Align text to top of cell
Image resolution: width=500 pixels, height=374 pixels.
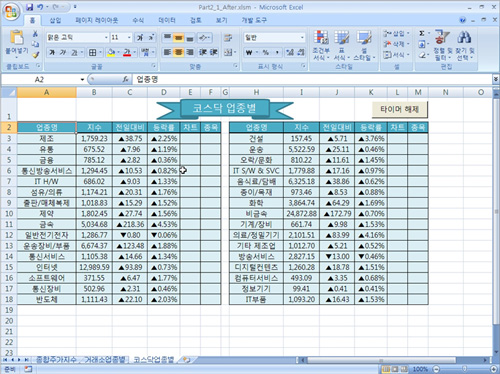click(168, 37)
